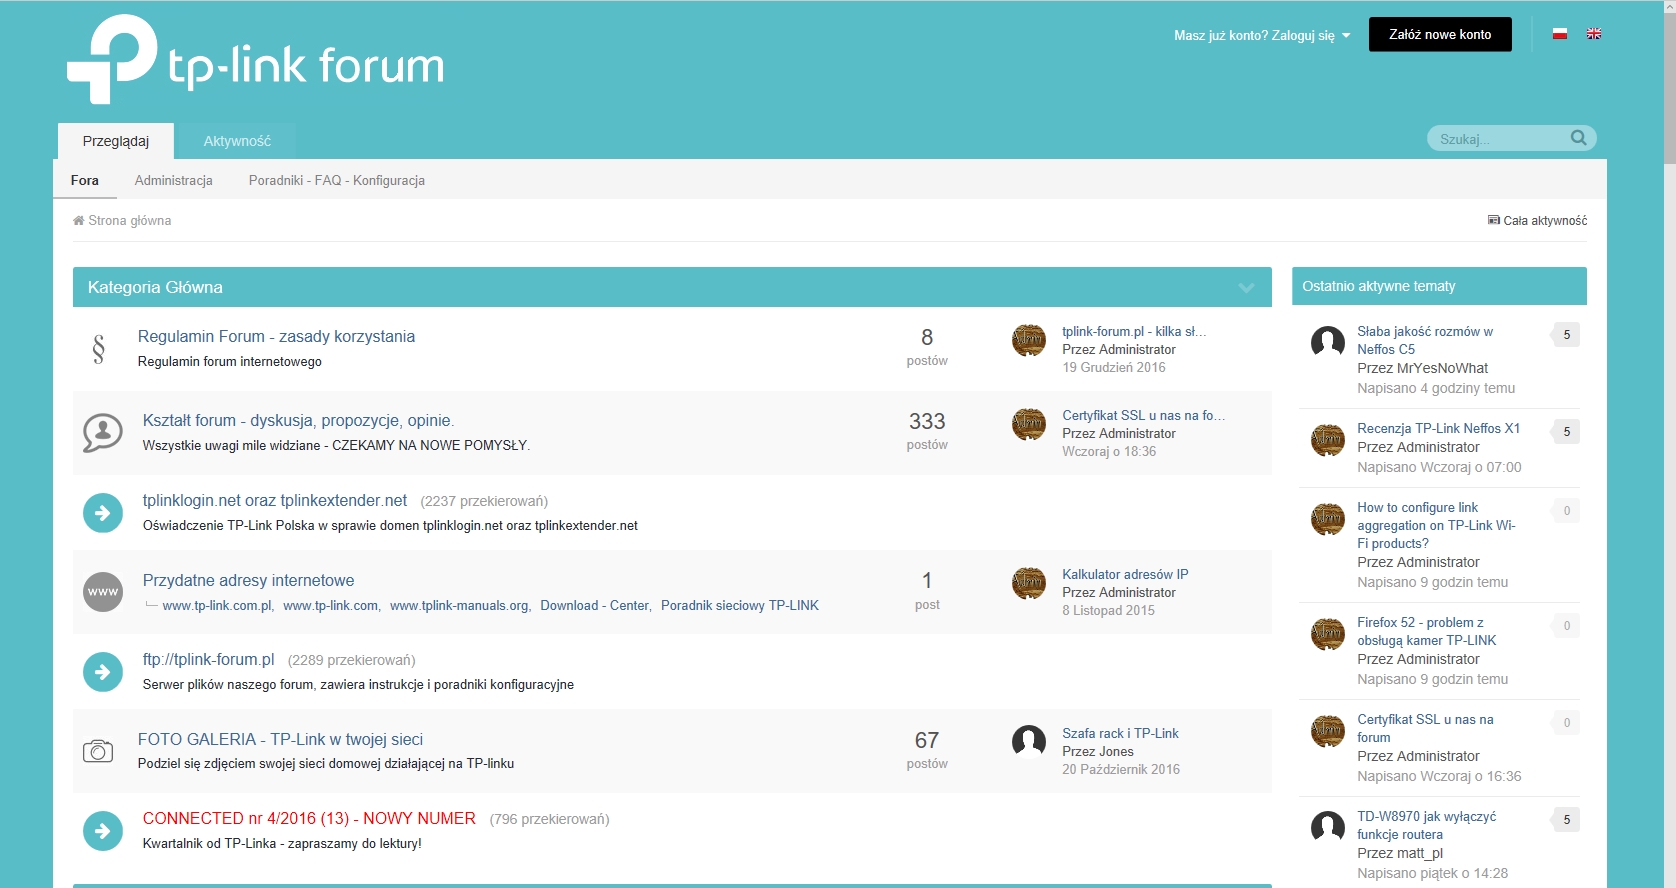
Task: Open the Fora submenu item
Action: pyautogui.click(x=85, y=180)
